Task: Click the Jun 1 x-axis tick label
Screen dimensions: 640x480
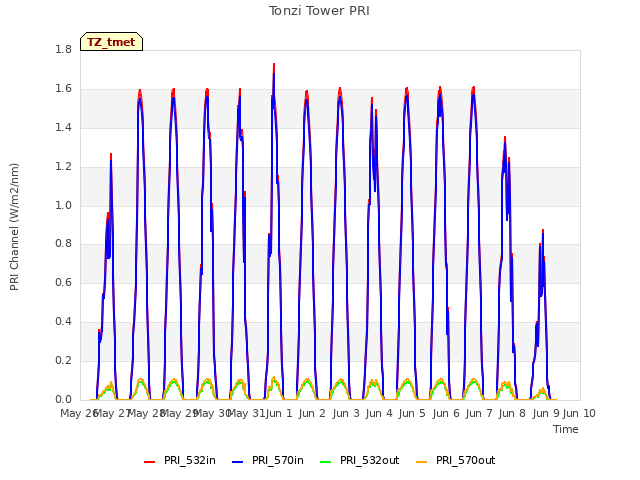Action: point(279,413)
